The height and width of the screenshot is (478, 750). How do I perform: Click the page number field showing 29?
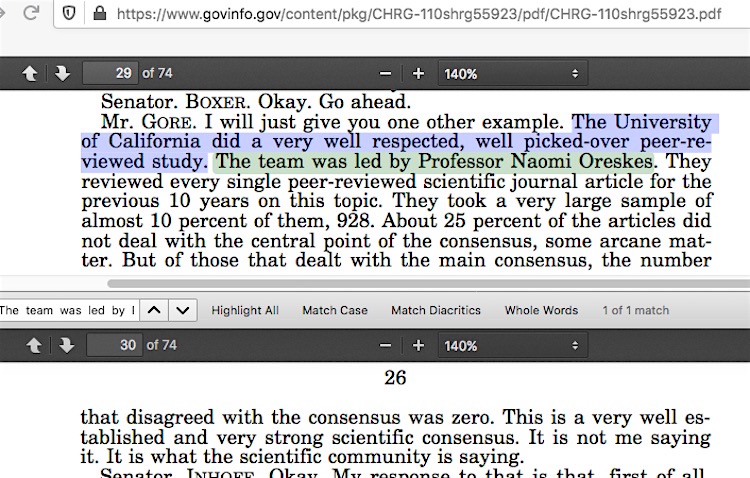tap(111, 74)
